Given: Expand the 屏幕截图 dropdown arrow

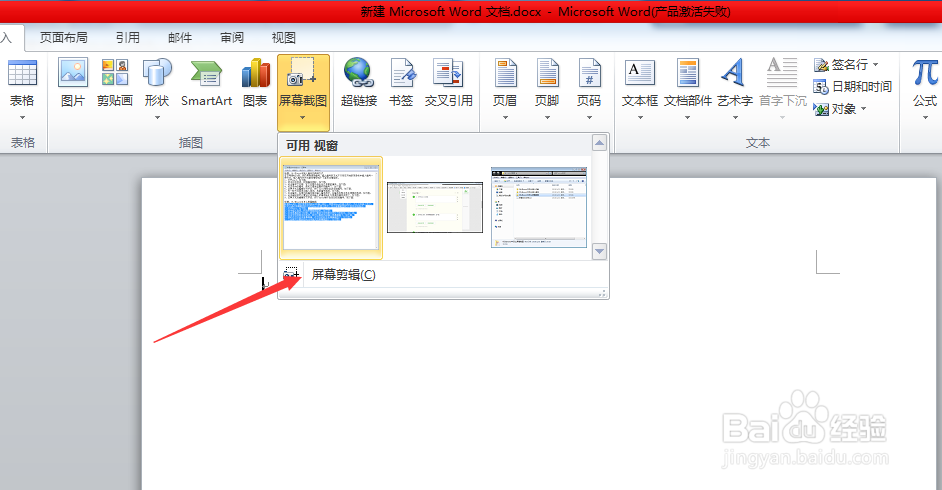Looking at the screenshot, I should (303, 118).
